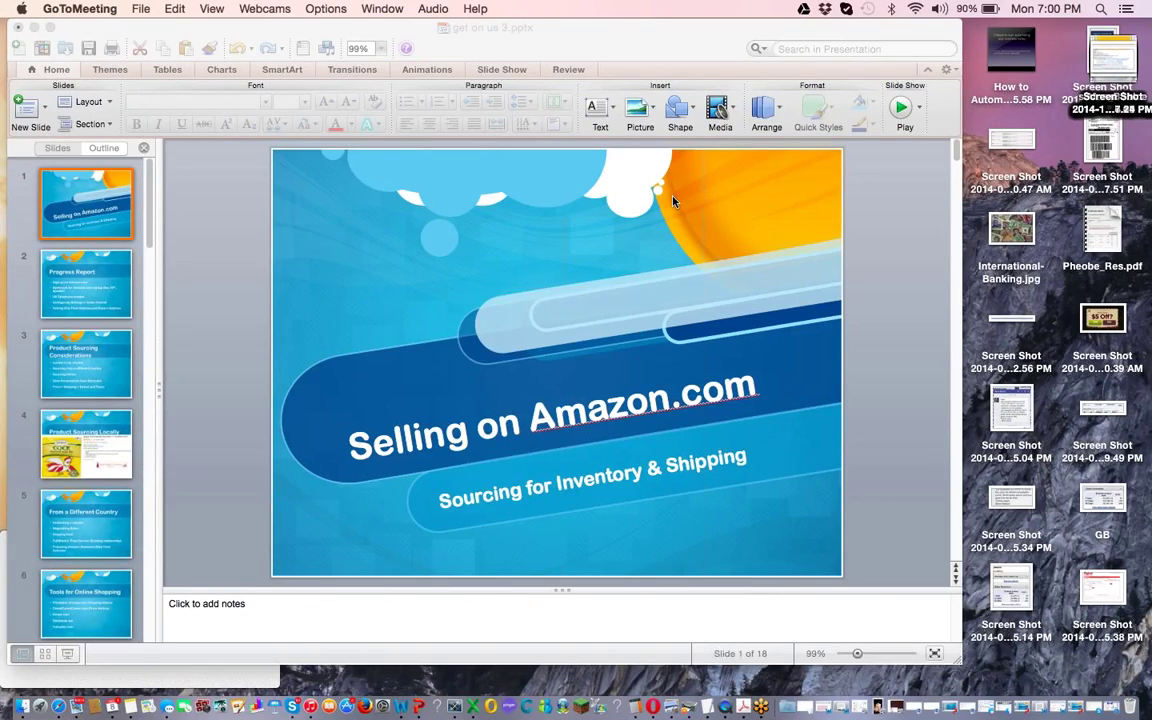This screenshot has width=1152, height=720.
Task: Open the SmartArt ribbon tab
Action: pos(282,70)
